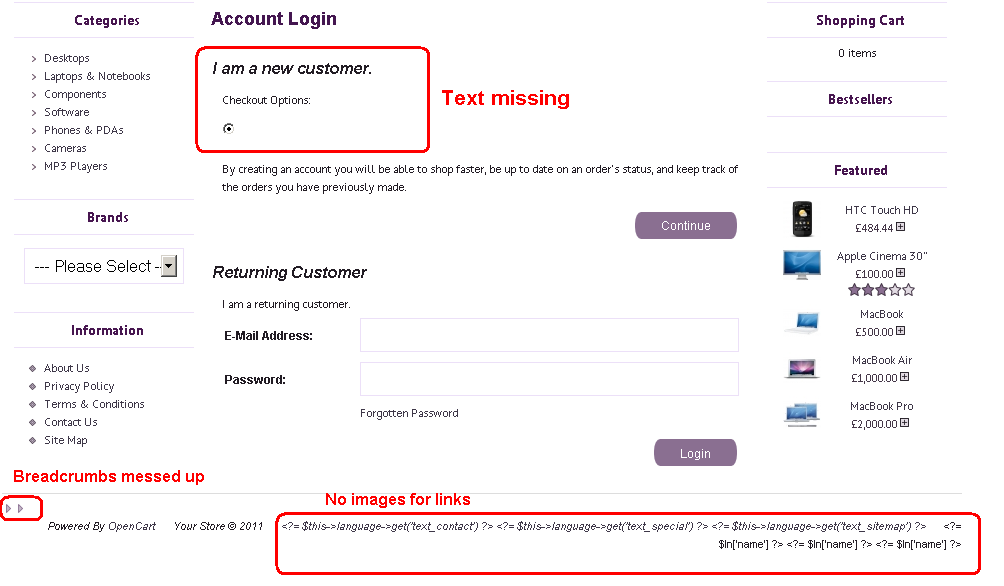Click the plus icon next to Apple Cinema price
Viewport: 1004px width, 586px height.
point(900,273)
